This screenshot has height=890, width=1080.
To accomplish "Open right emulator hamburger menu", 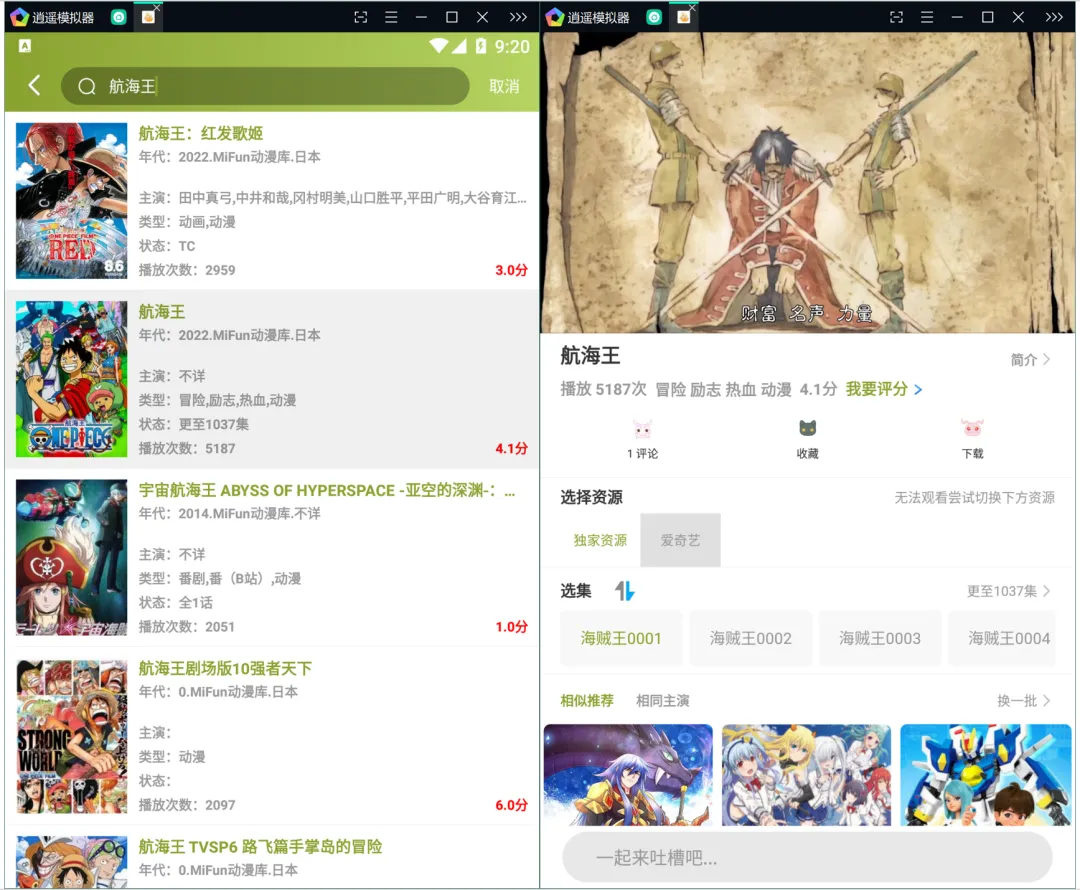I will 927,17.
